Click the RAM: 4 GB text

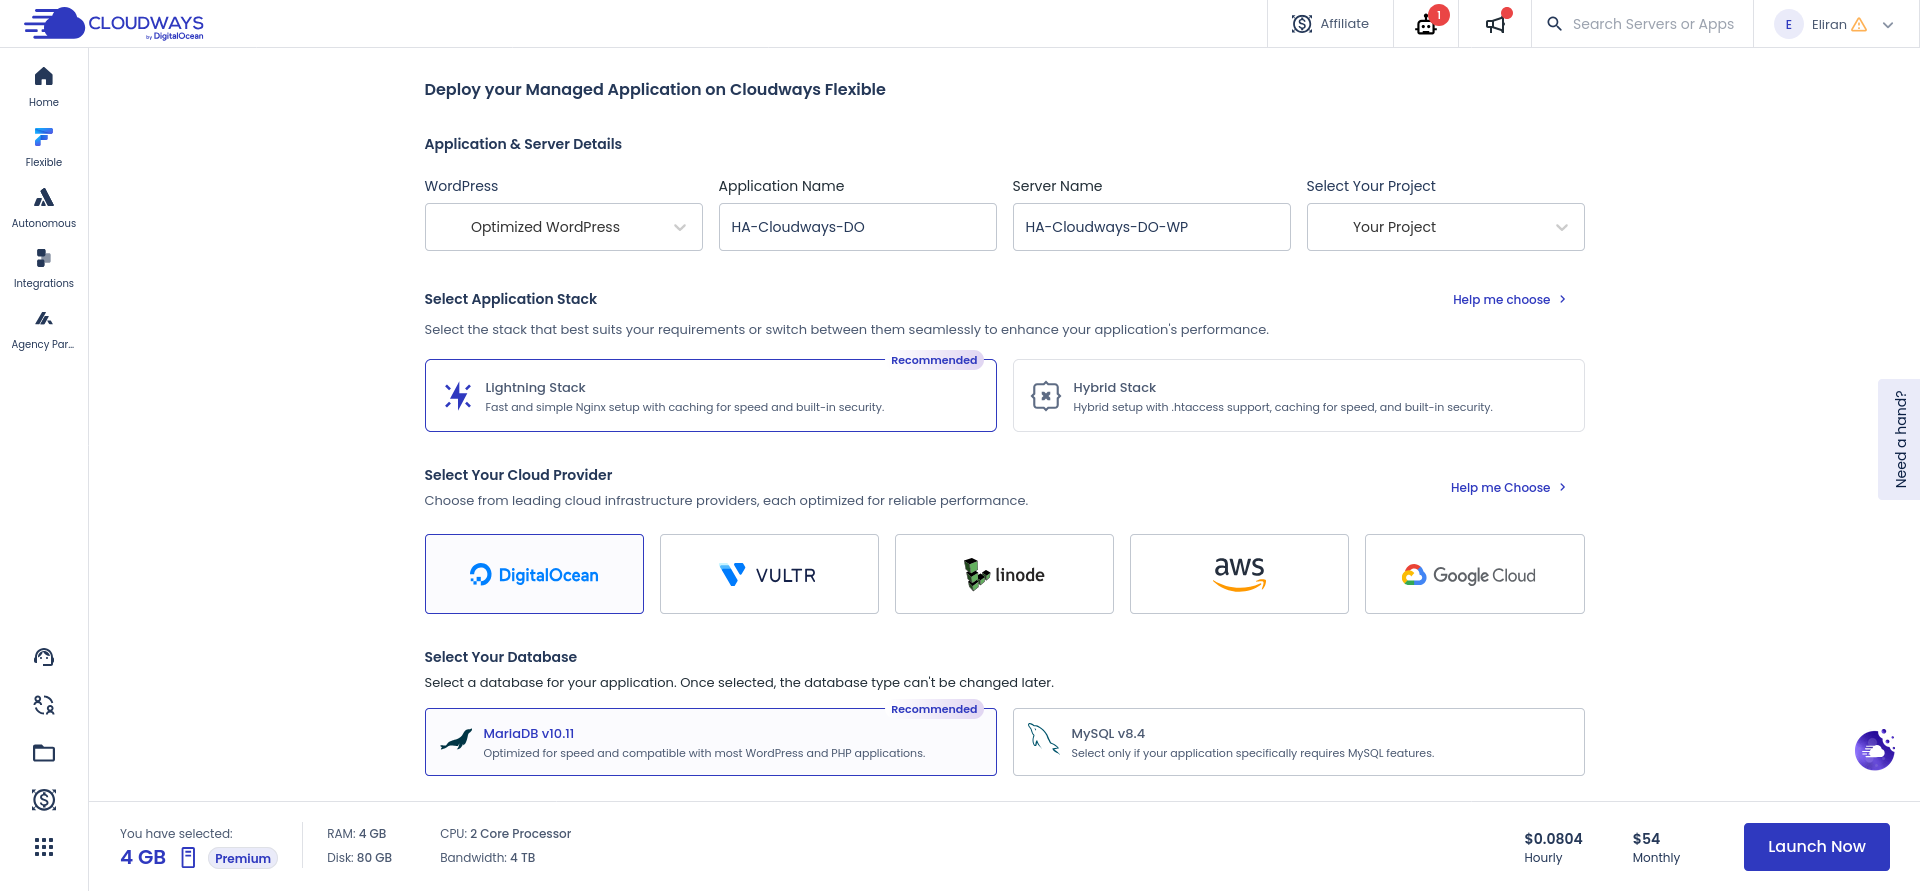pyautogui.click(x=356, y=834)
